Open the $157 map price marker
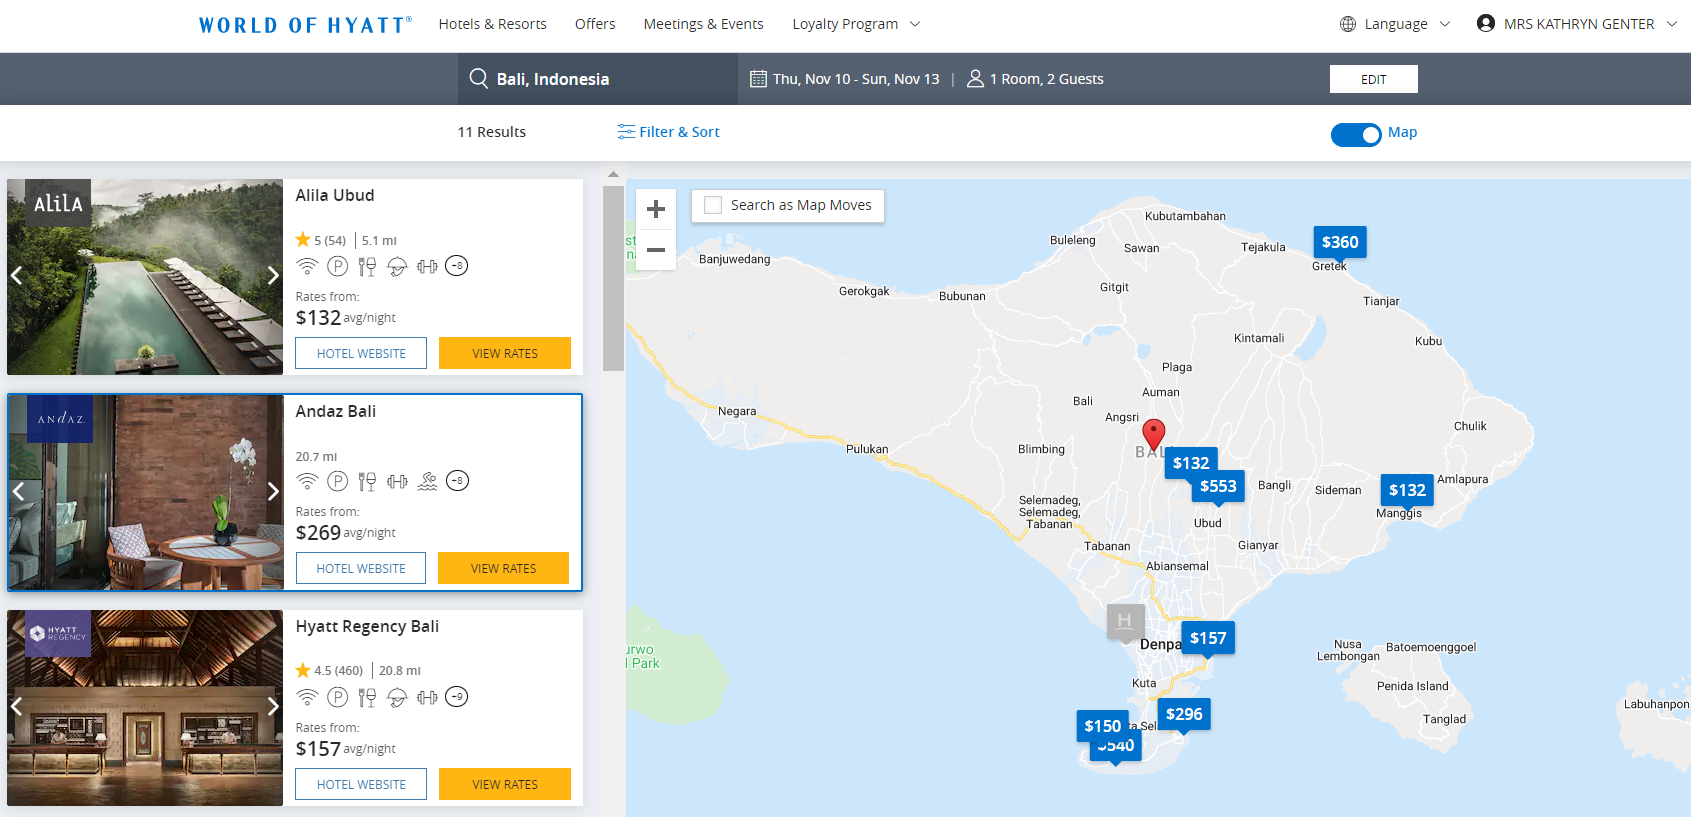The height and width of the screenshot is (817, 1691). coord(1208,638)
